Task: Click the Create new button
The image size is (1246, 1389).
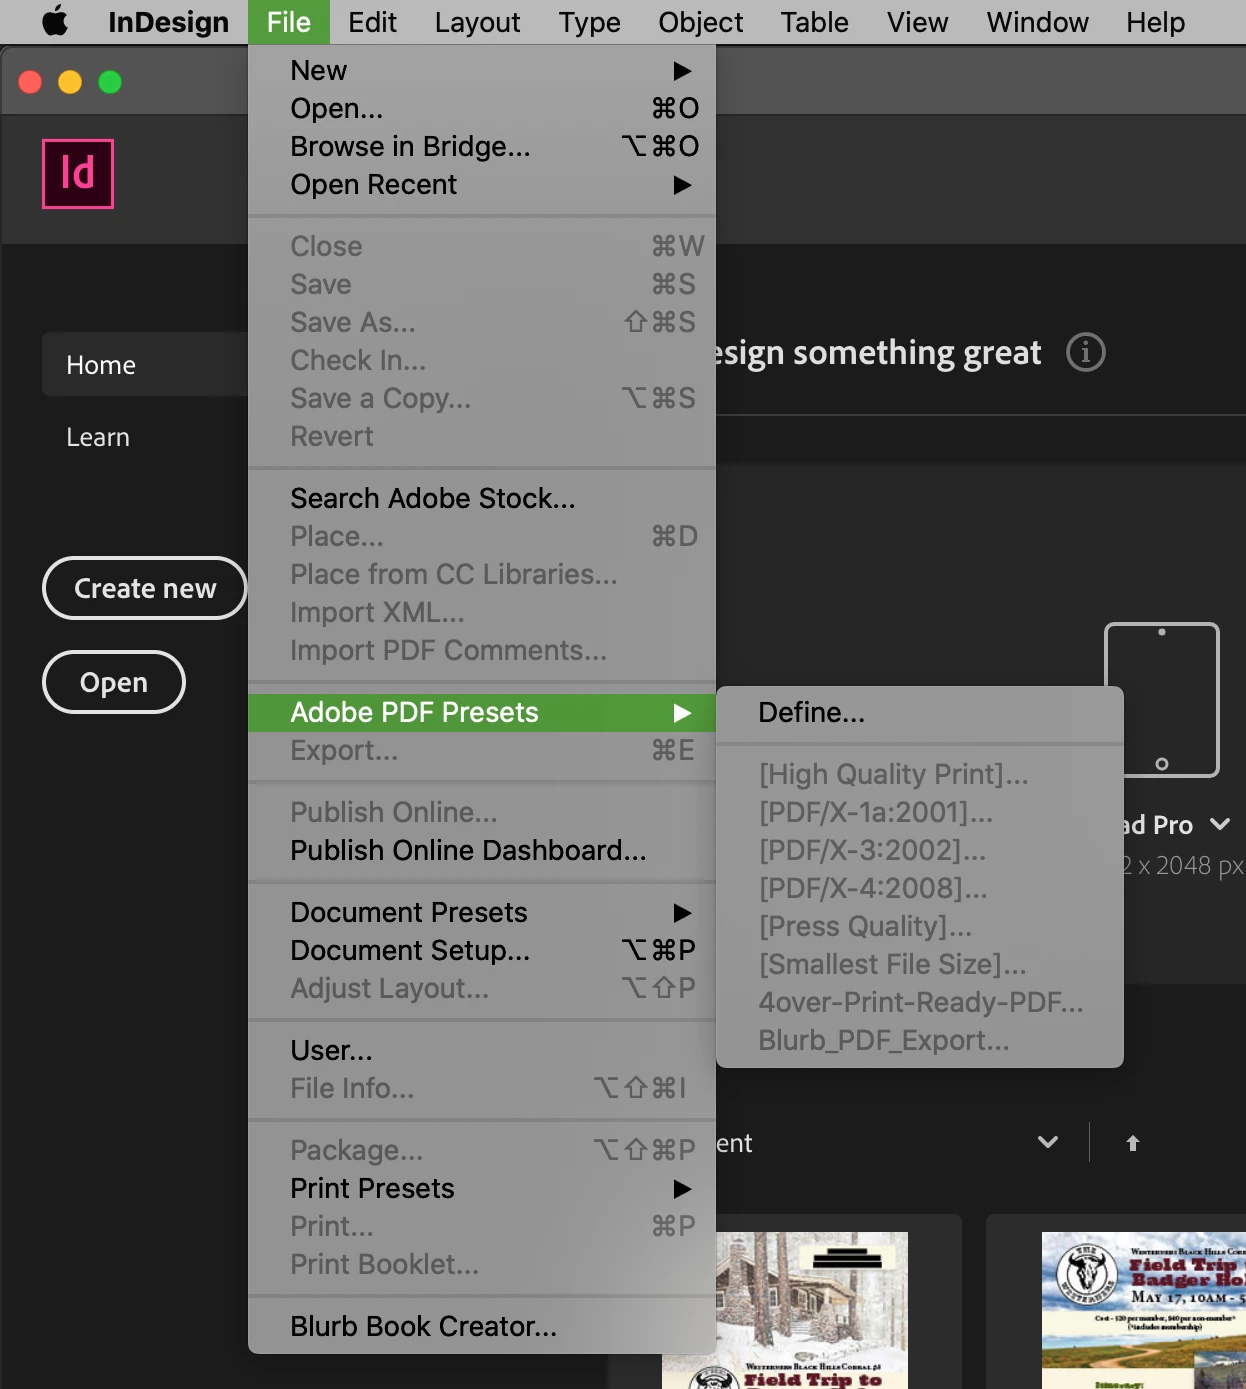Action: tap(145, 588)
